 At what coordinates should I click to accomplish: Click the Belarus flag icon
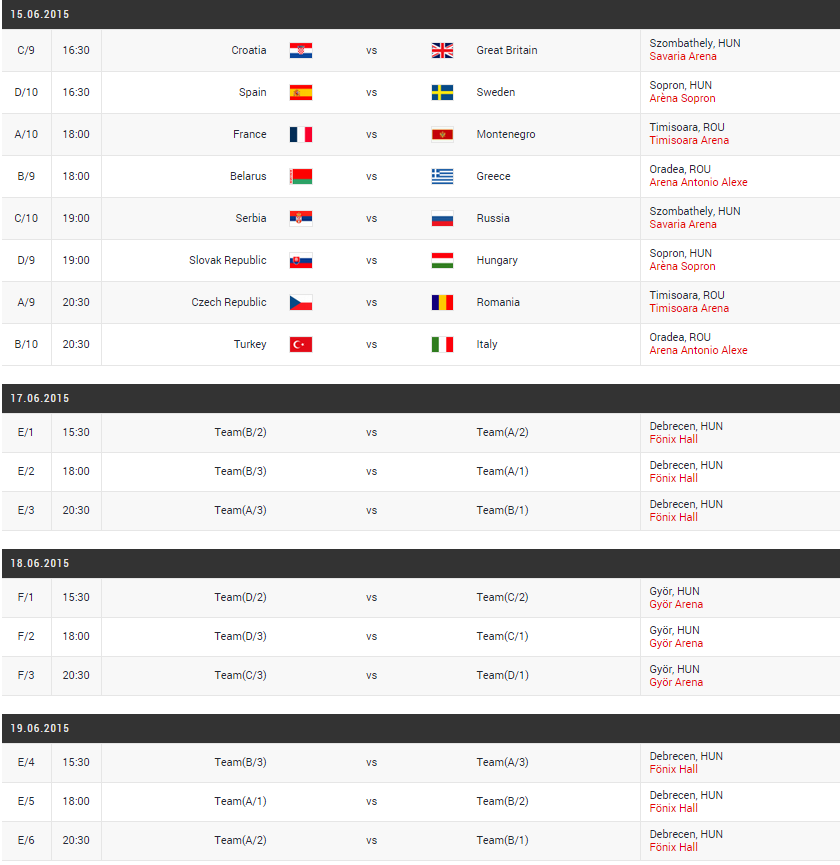[301, 176]
